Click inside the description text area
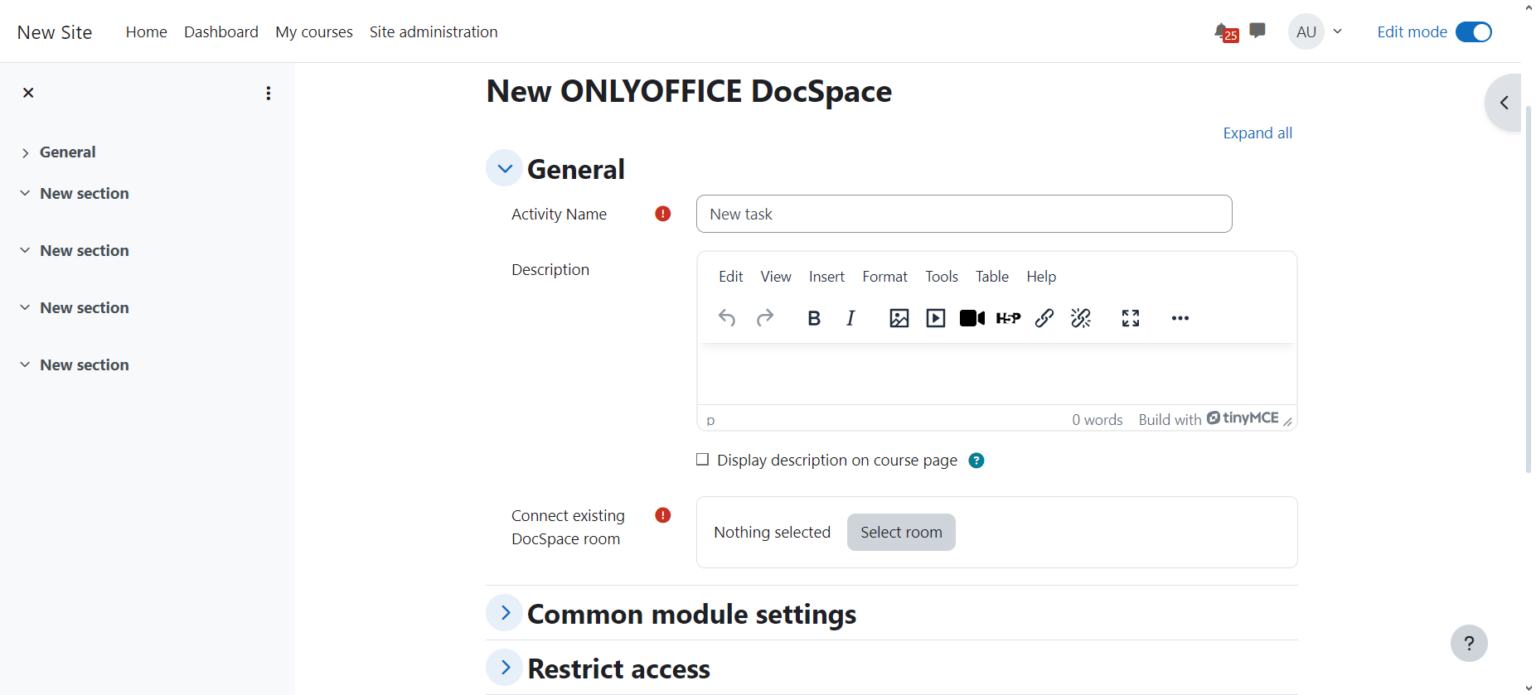Viewport: 1536px width, 695px height. 997,374
